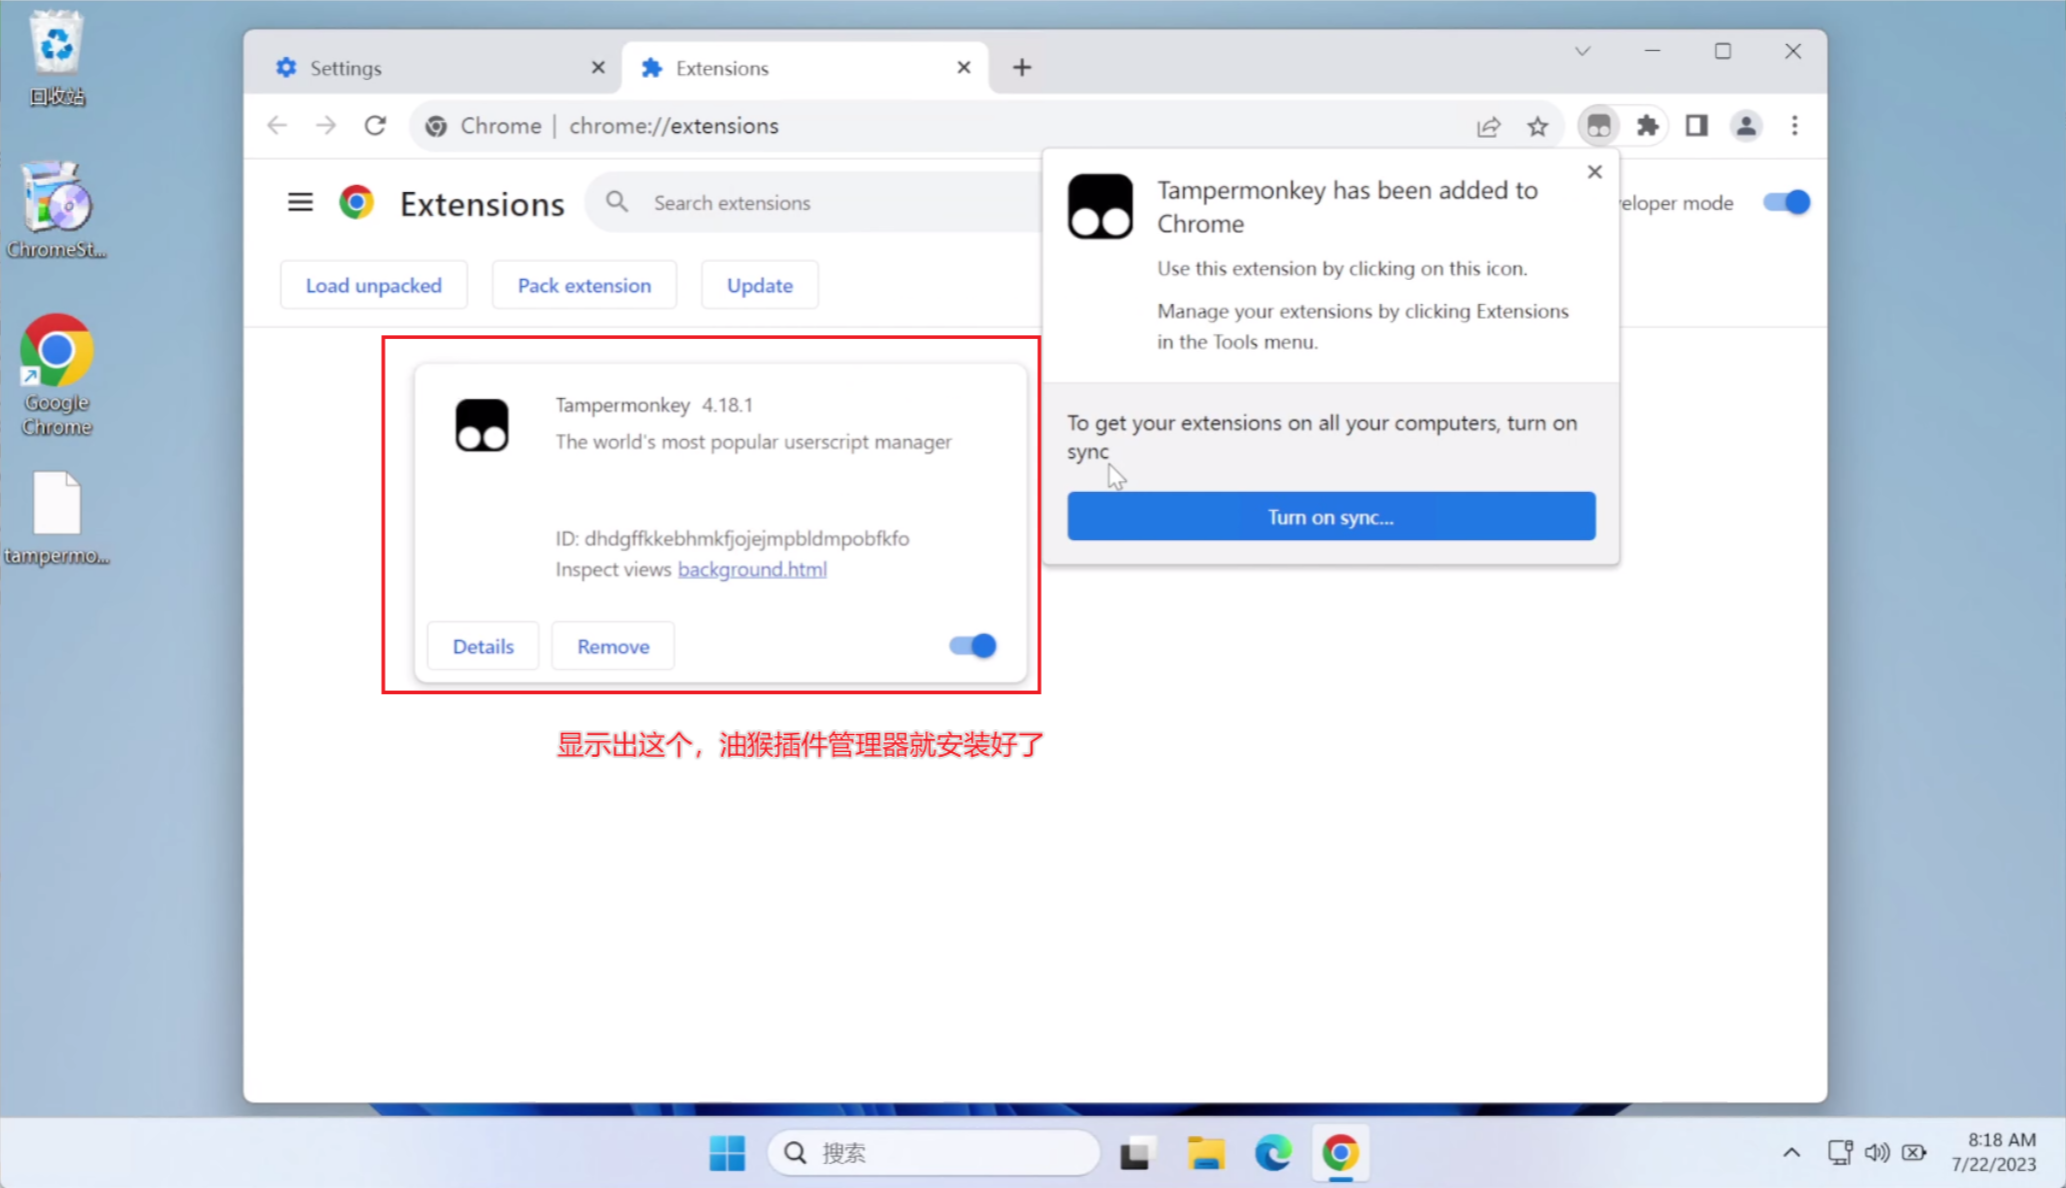
Task: Click the Tampermonkey extension ID text
Action: [732, 538]
